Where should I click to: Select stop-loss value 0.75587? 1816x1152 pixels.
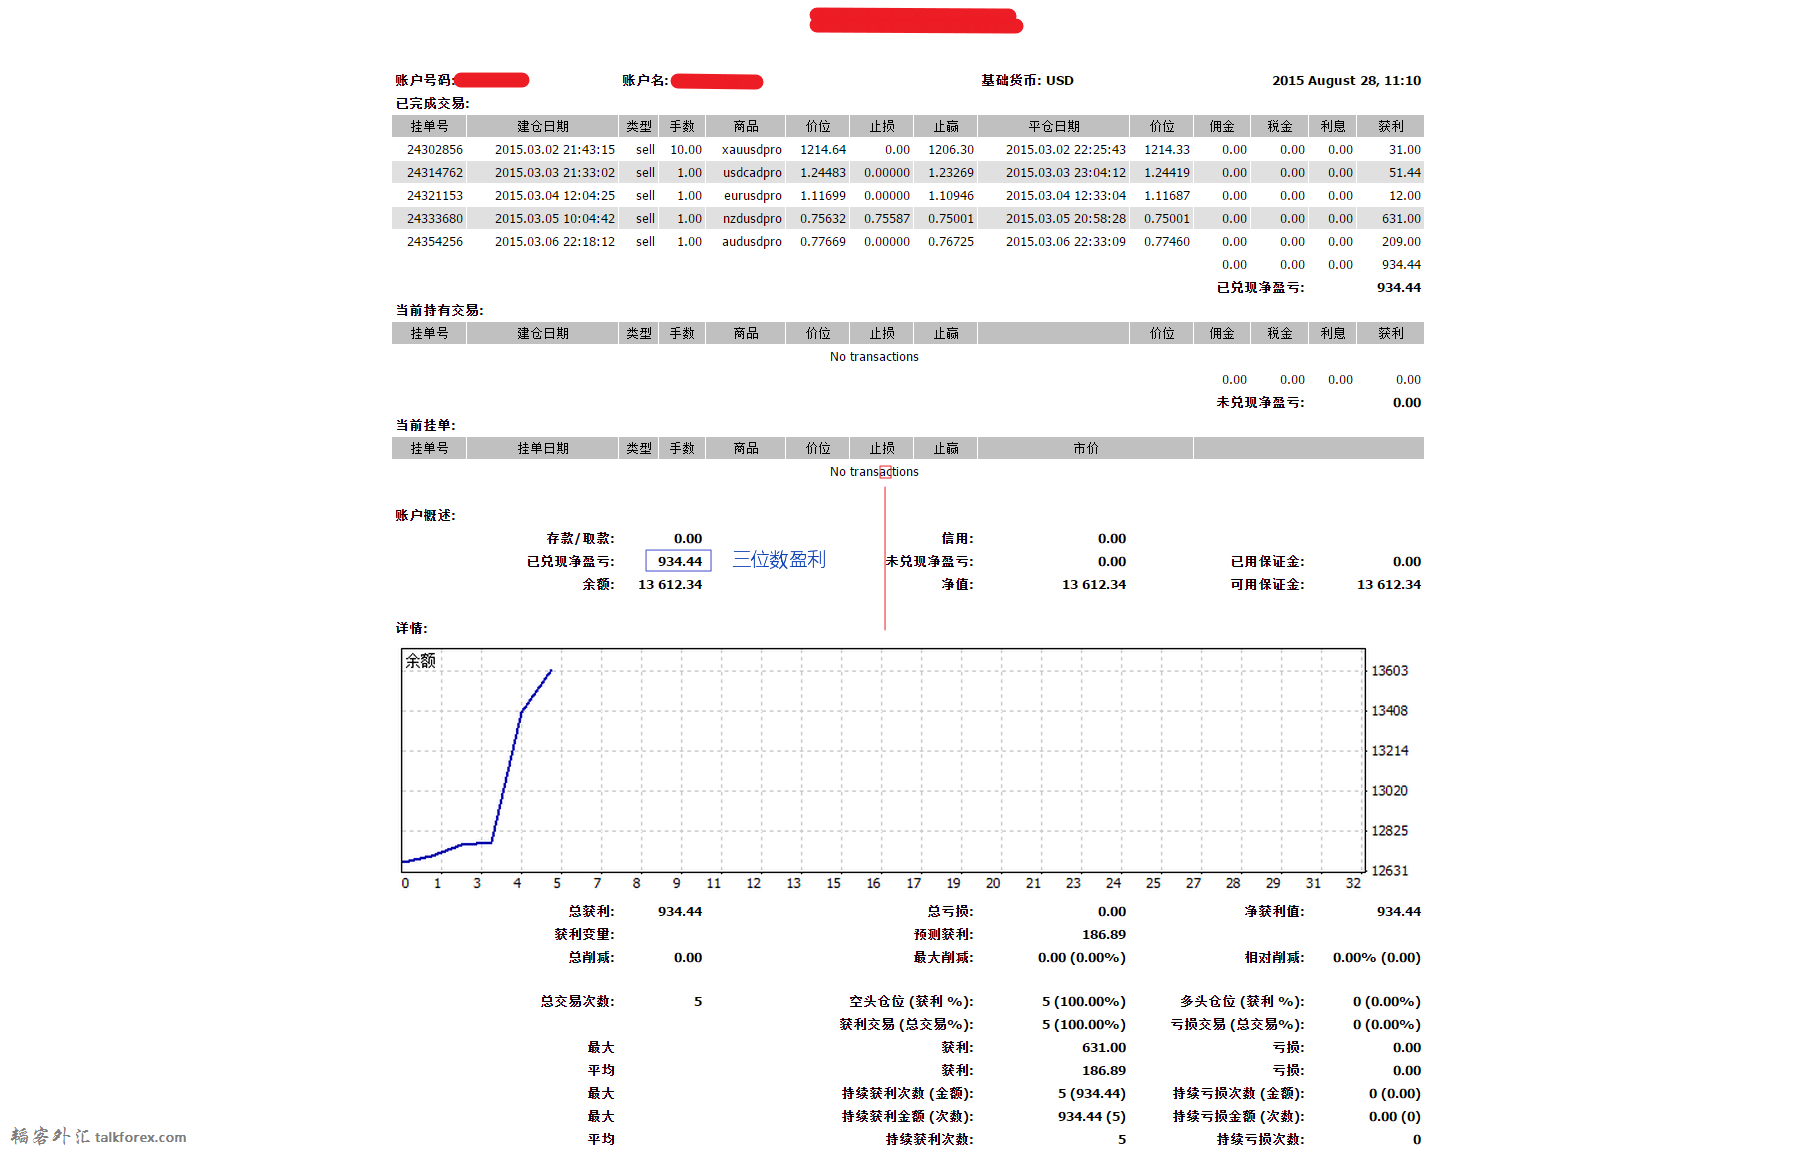click(887, 219)
